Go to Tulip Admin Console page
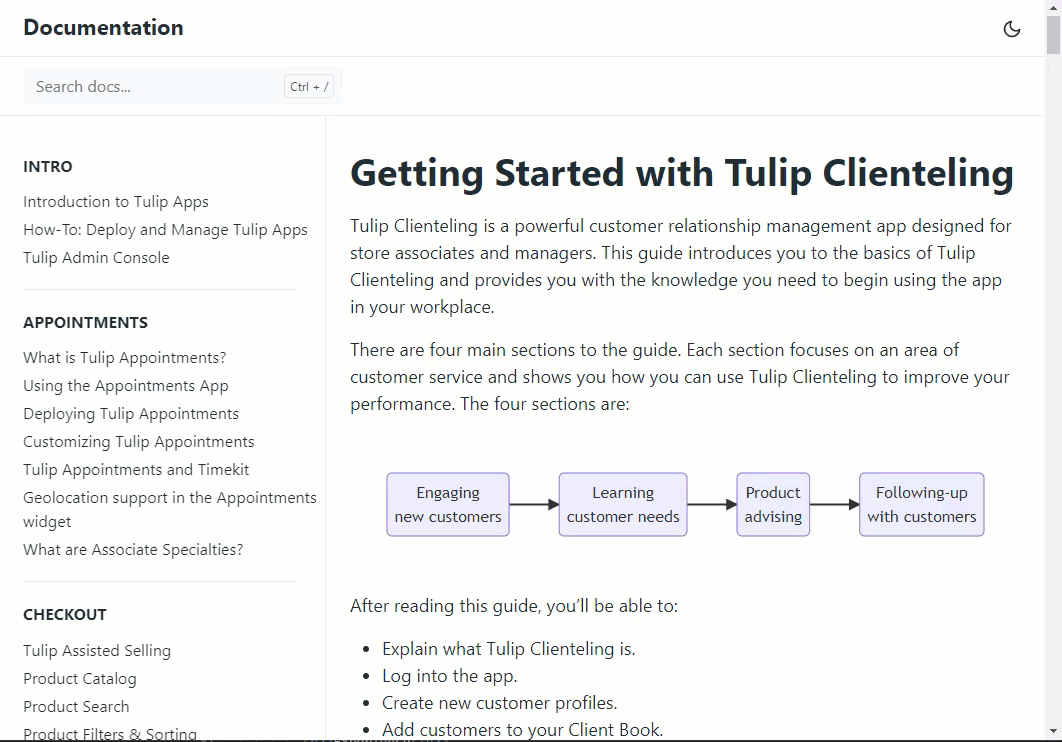1062x742 pixels. 96,258
